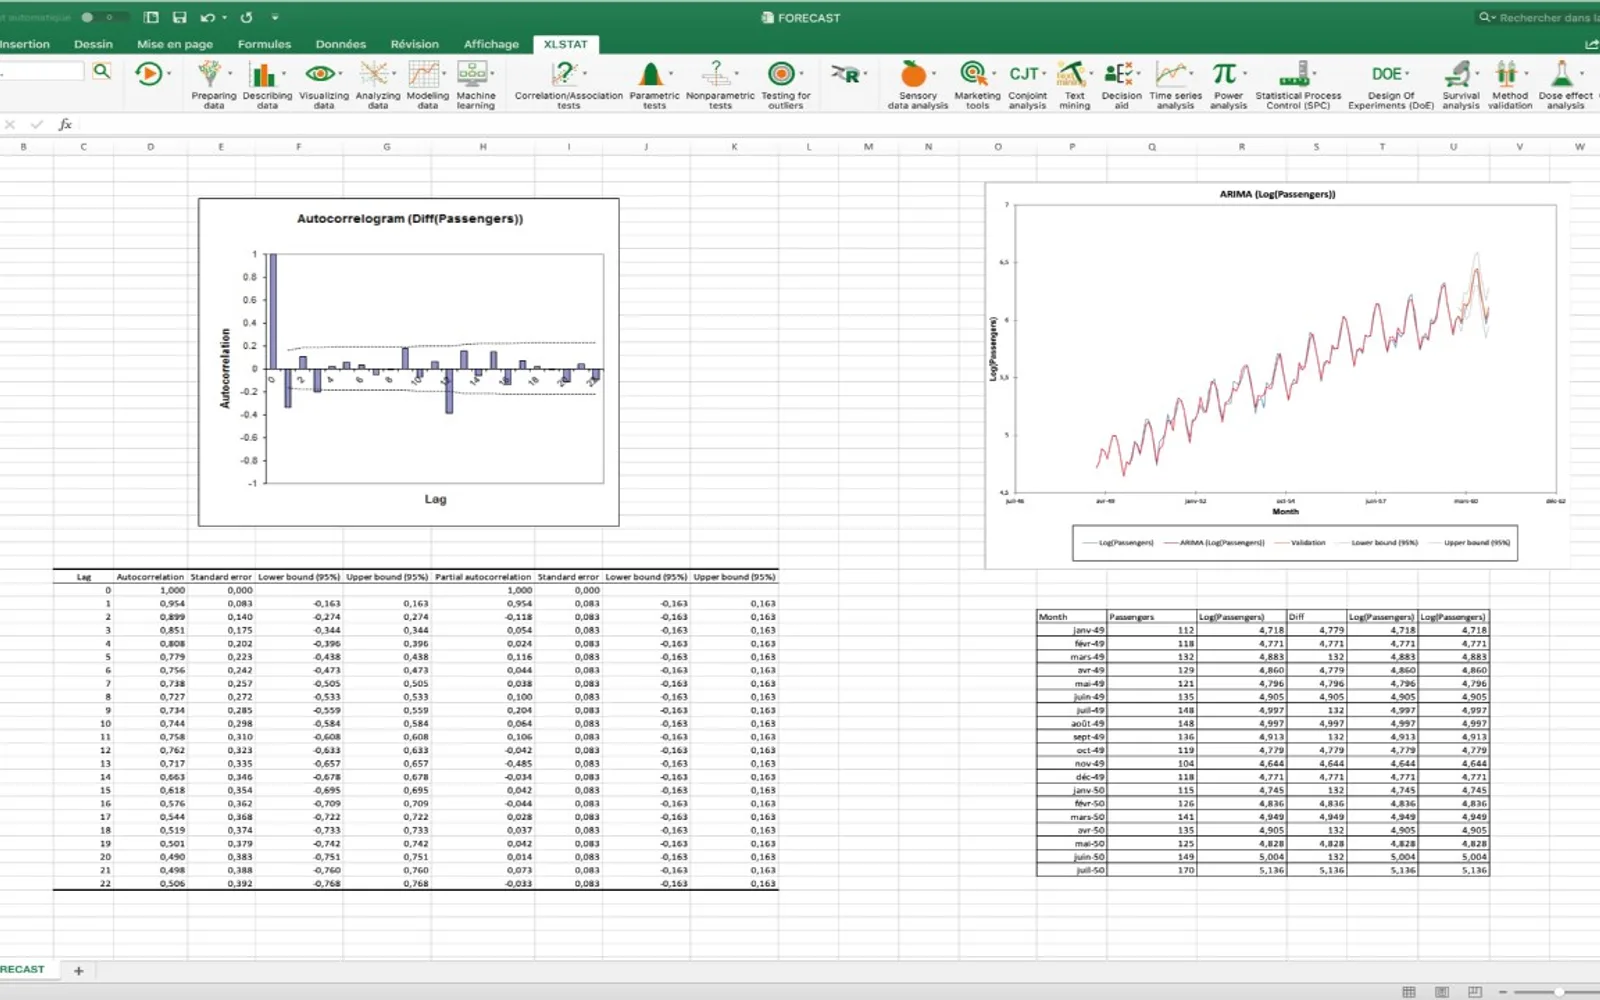This screenshot has height=1000, width=1600.
Task: Open the Decision aid icon
Action: tap(1118, 74)
